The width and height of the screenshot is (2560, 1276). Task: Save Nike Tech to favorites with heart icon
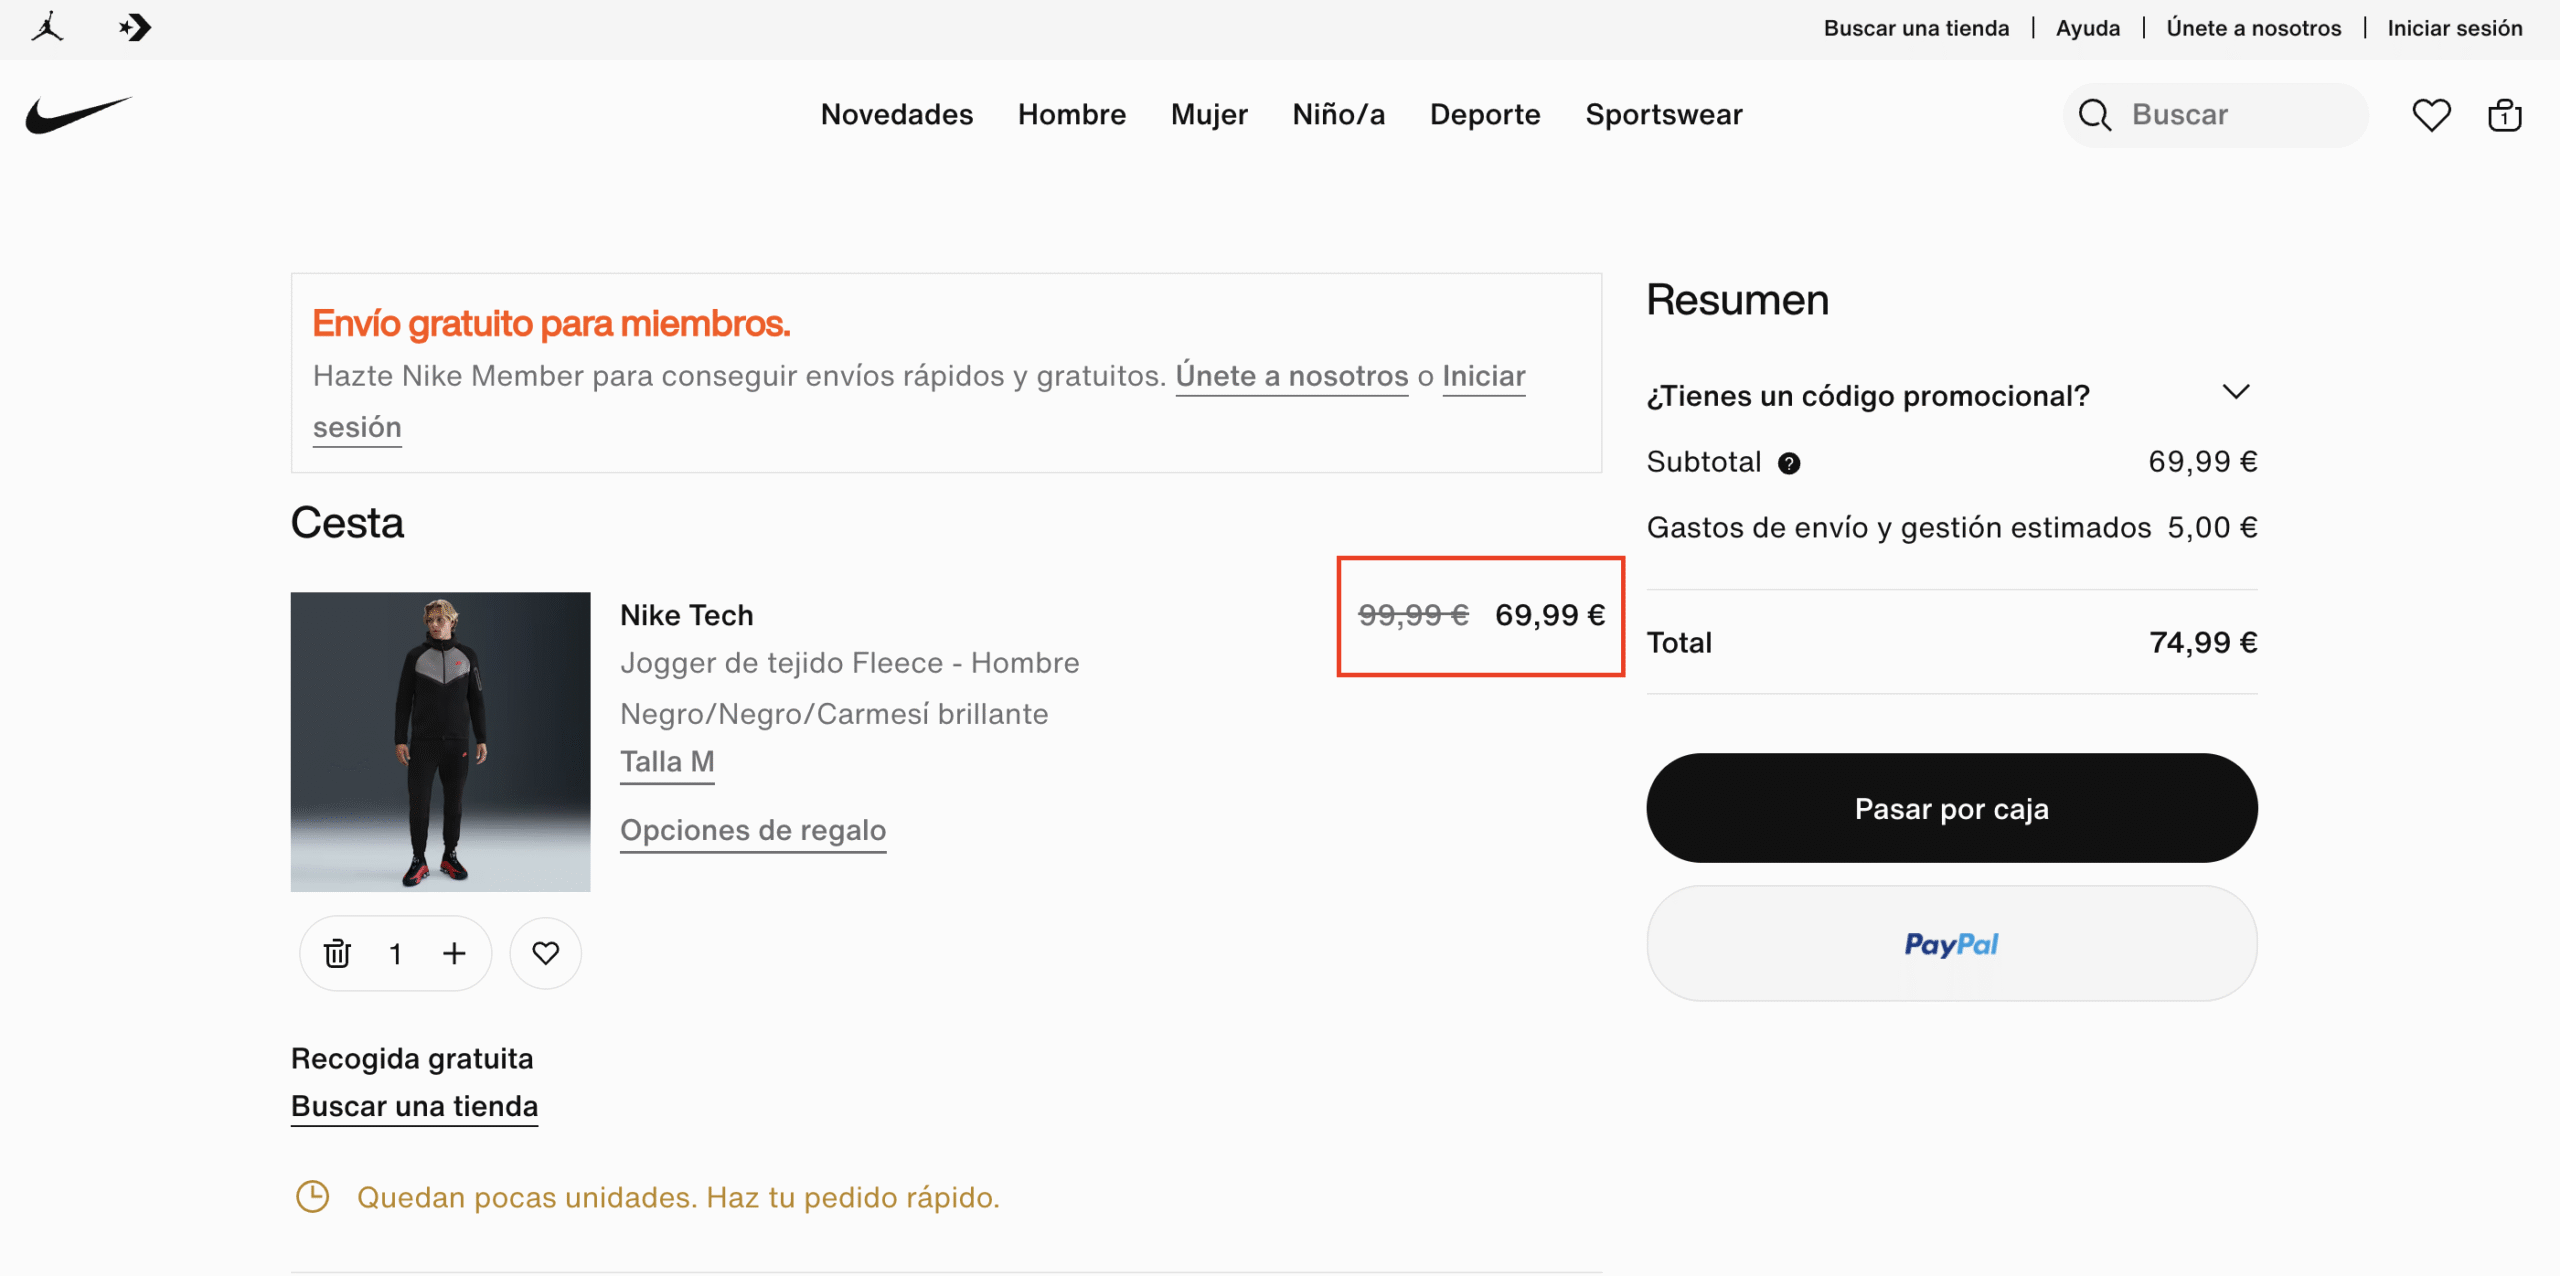pos(545,952)
